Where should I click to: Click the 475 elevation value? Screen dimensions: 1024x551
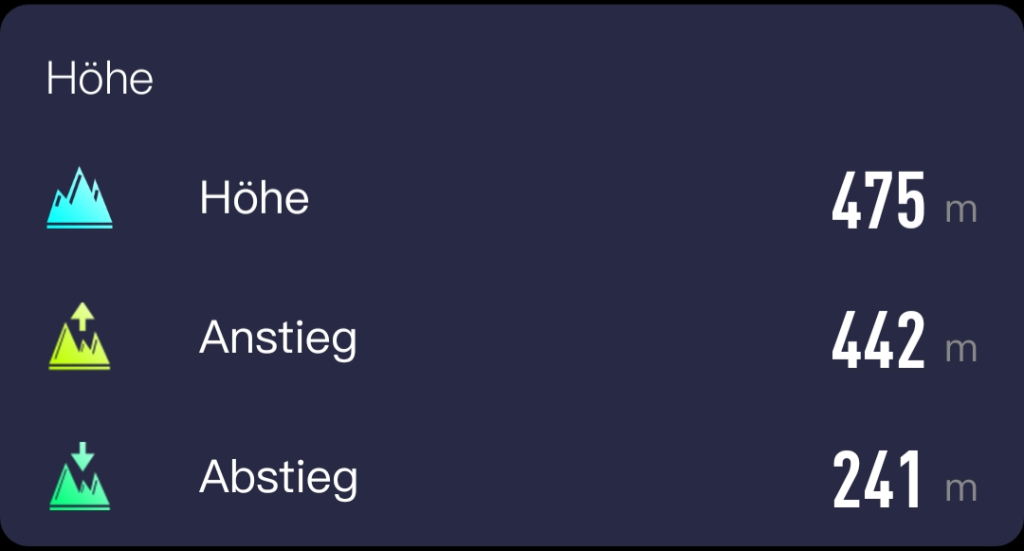pyautogui.click(x=878, y=202)
